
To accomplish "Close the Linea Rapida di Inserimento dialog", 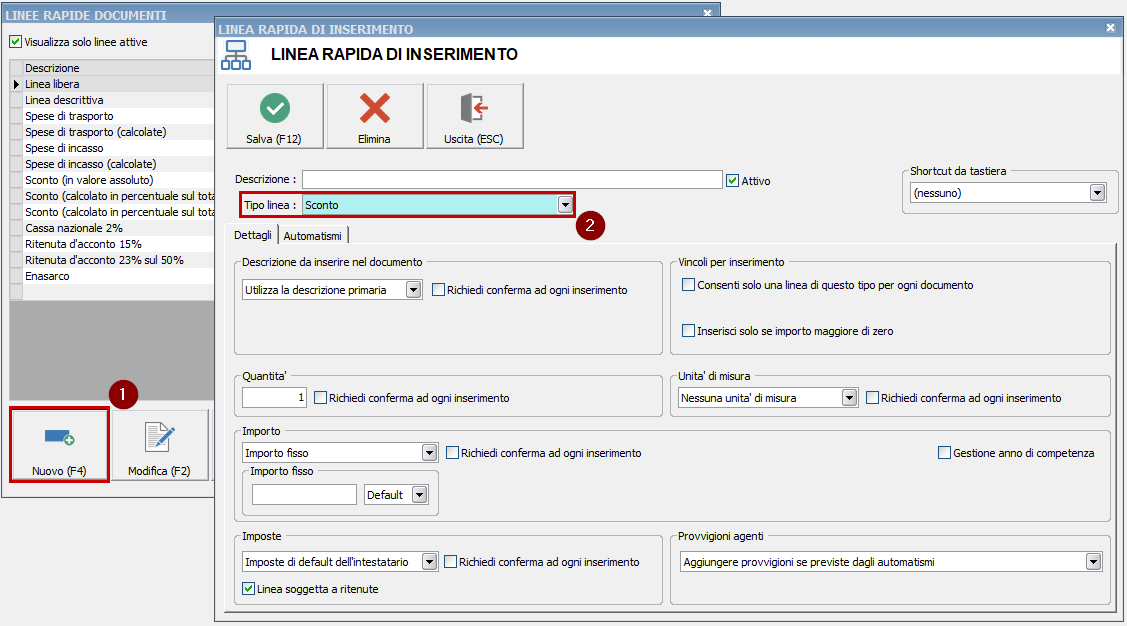I will 1110,29.
